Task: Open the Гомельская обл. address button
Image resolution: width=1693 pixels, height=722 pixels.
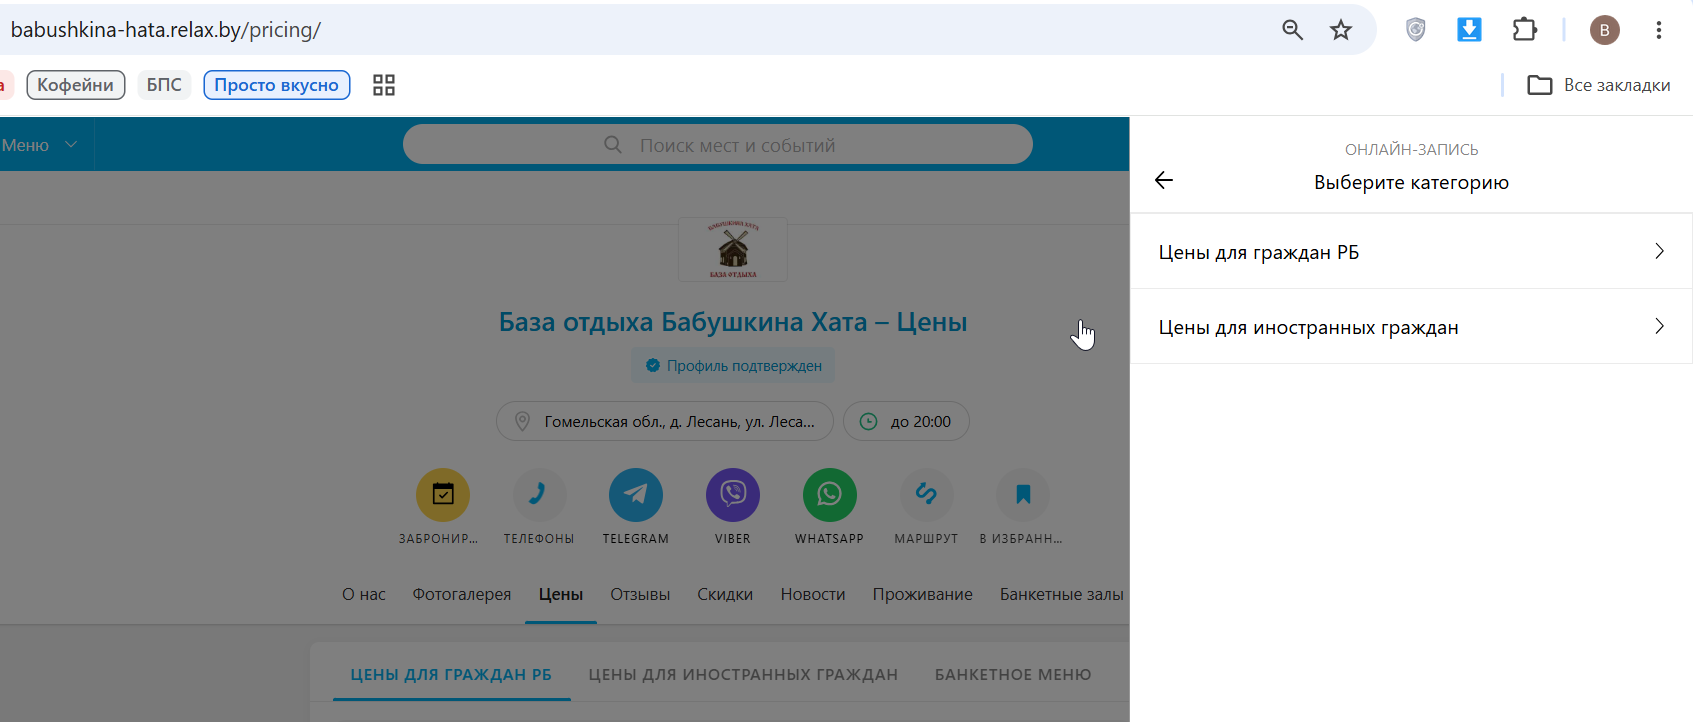Action: pyautogui.click(x=665, y=422)
